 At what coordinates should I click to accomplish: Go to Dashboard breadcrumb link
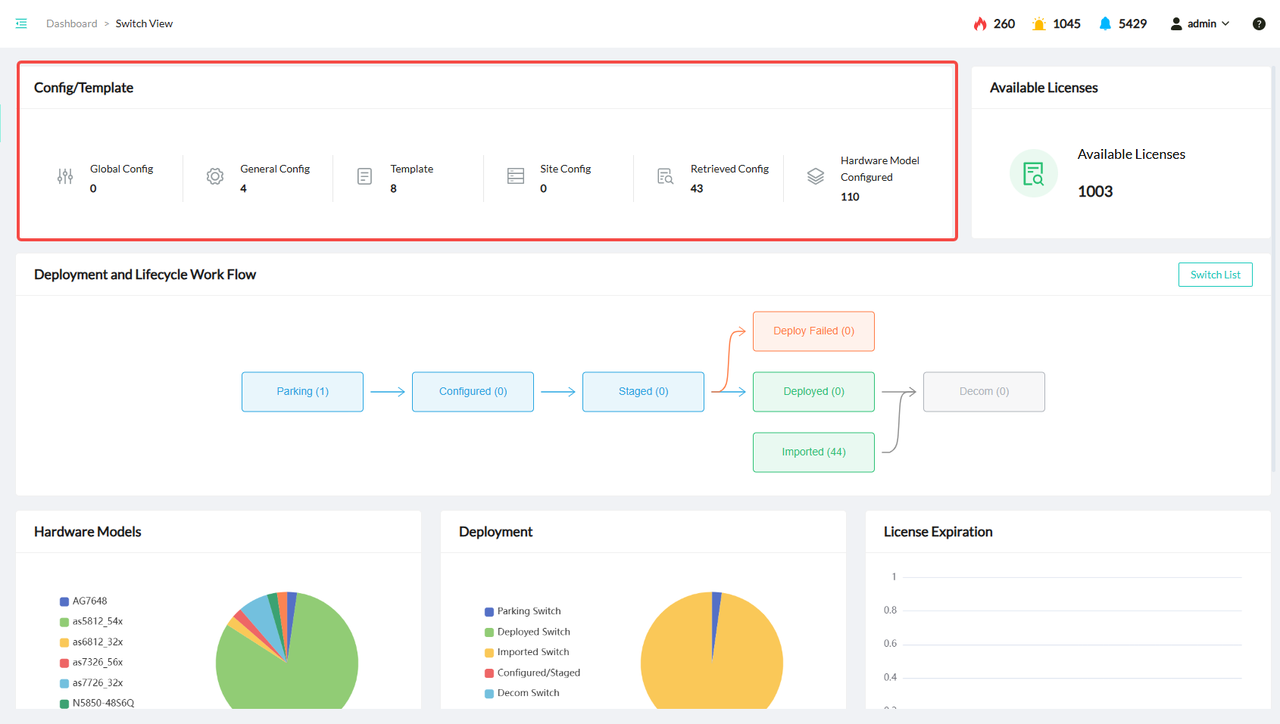(72, 23)
